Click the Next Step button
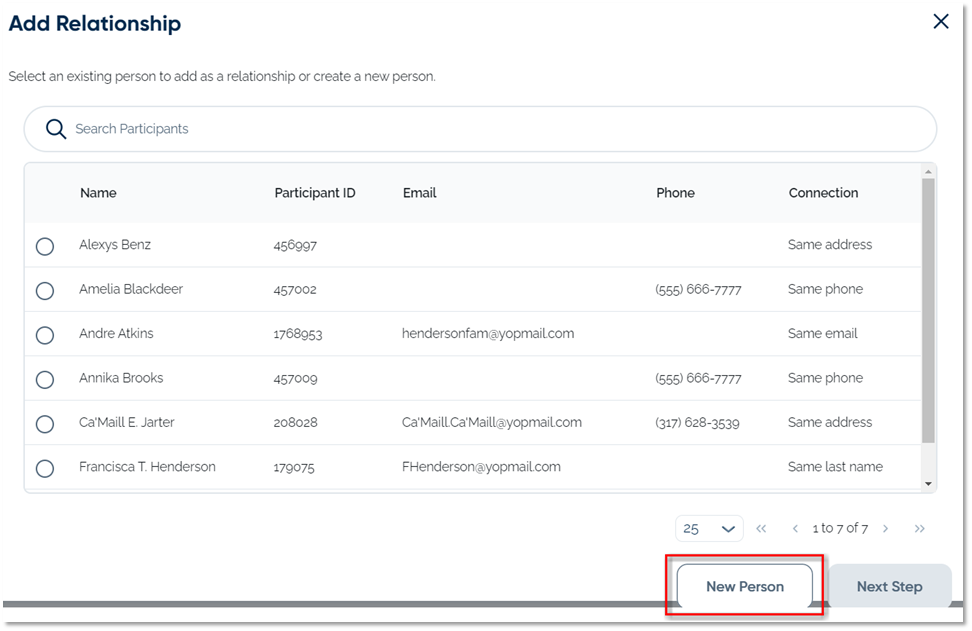 pos(889,587)
